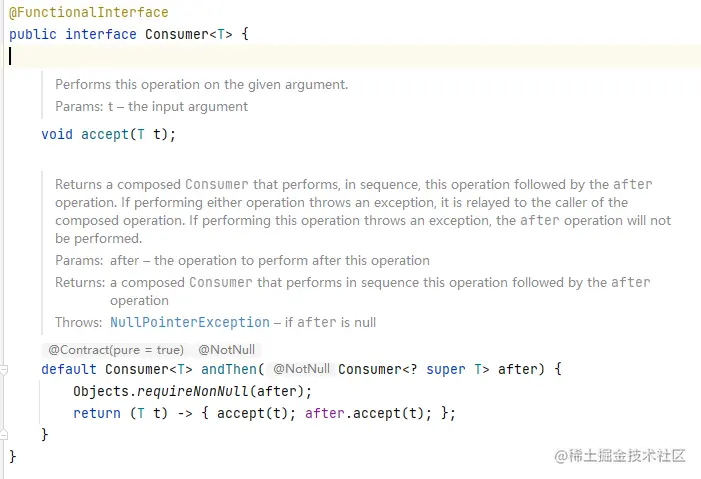Collapse the andThen method fold marker

3,370
